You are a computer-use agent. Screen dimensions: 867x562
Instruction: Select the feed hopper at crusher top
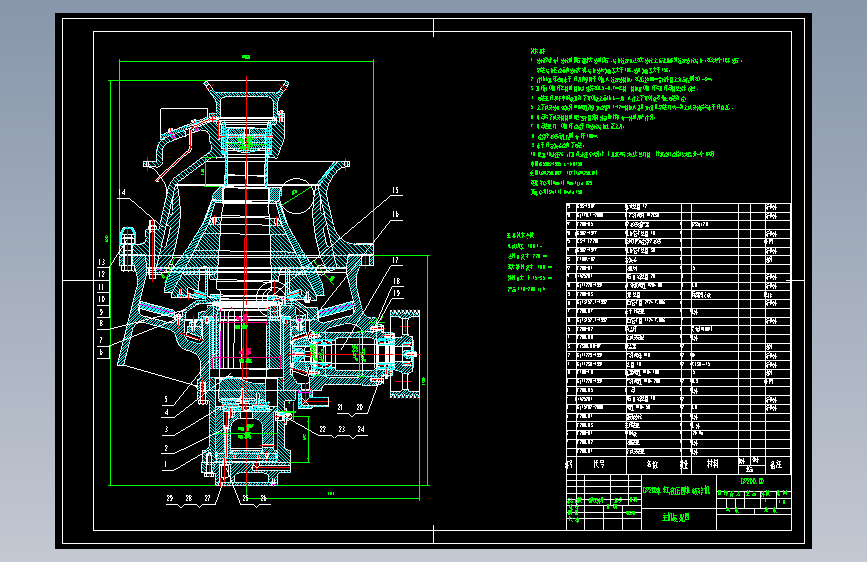pos(247,100)
